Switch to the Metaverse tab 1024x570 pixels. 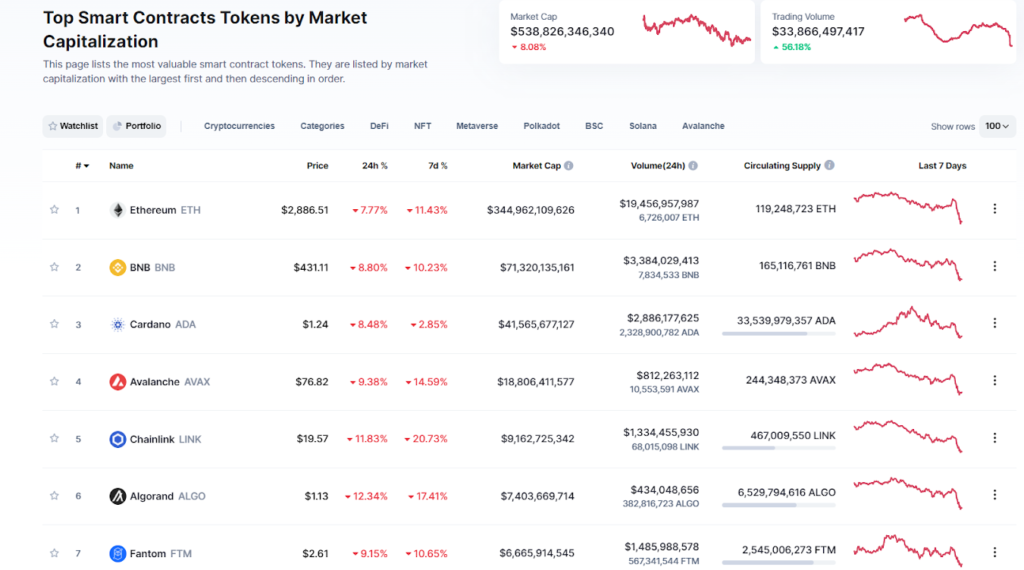point(477,126)
